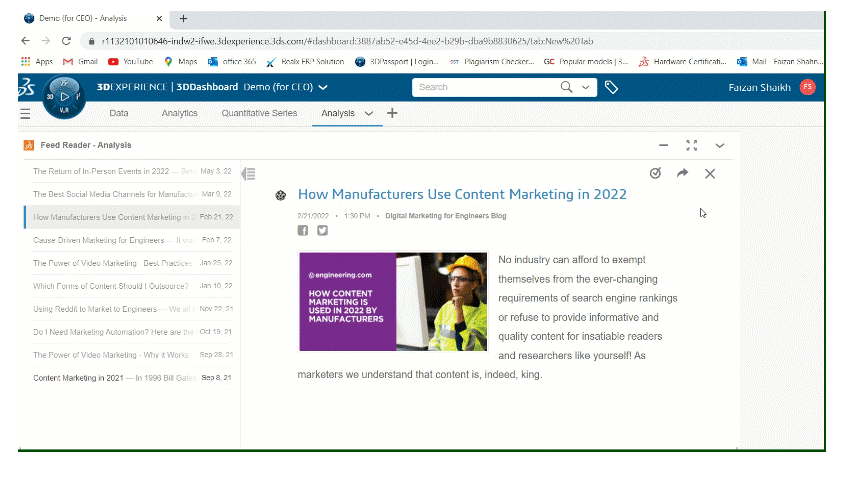
Task: Close the article preview
Action: click(710, 174)
